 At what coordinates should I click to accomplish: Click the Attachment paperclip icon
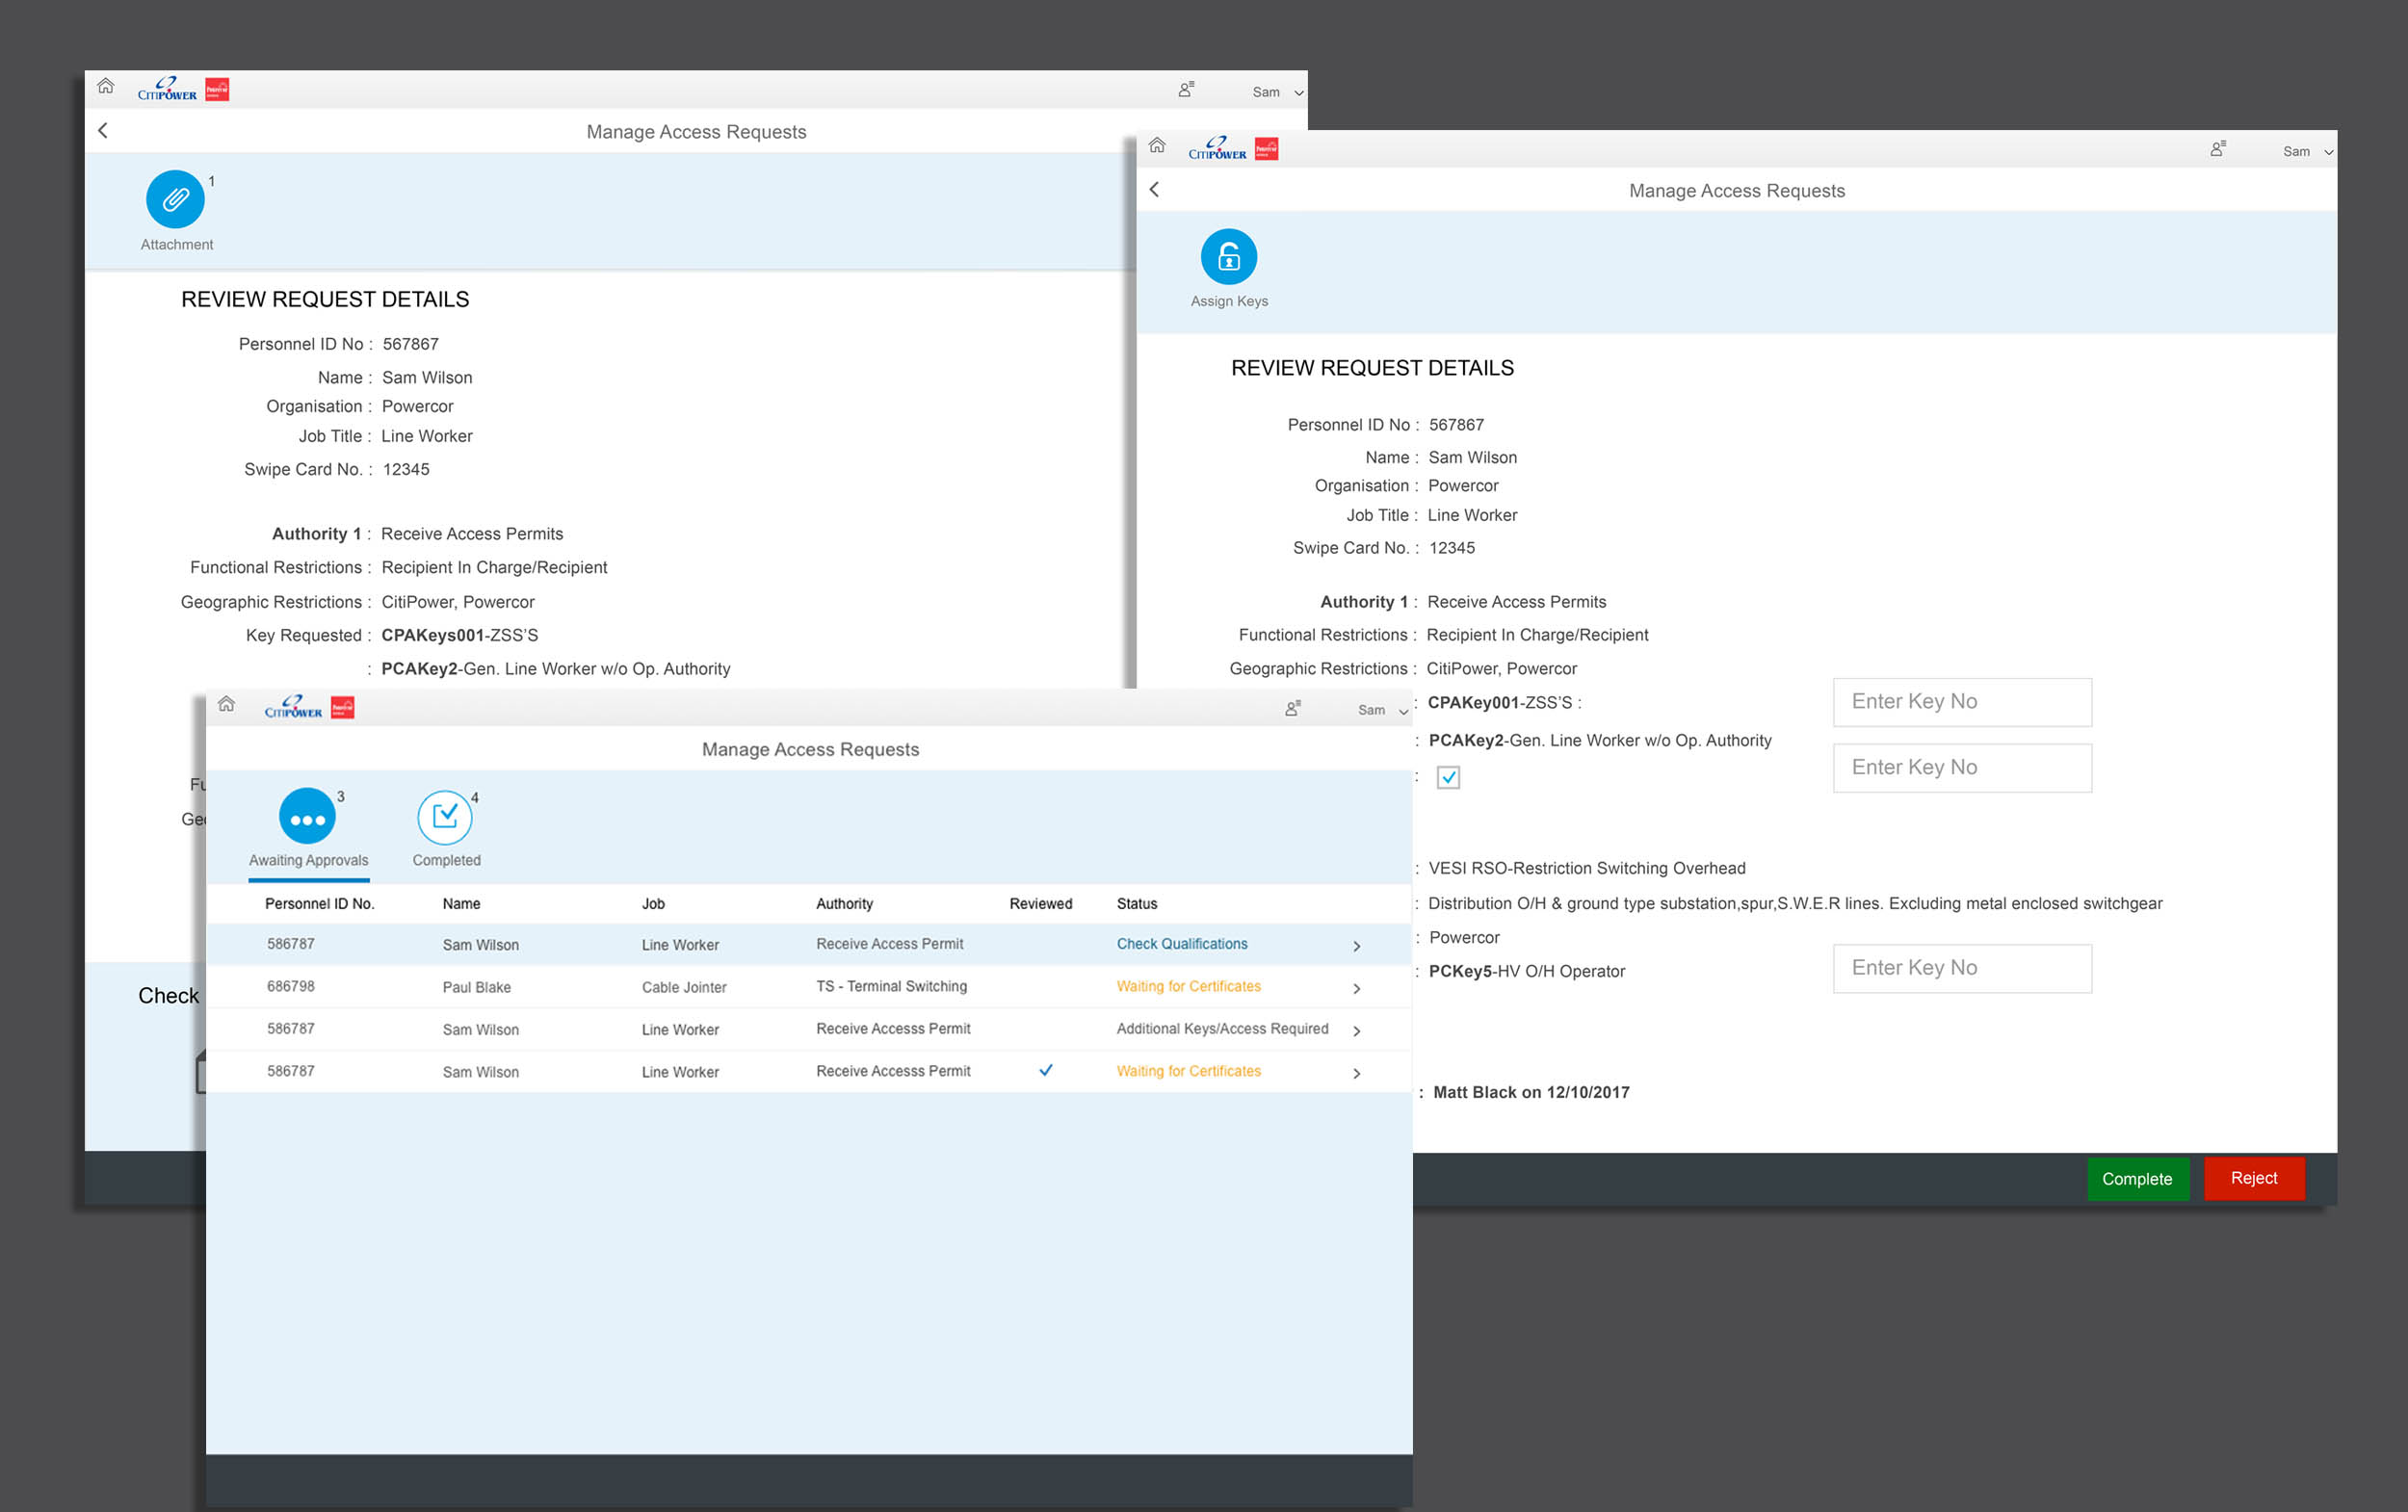tap(175, 199)
